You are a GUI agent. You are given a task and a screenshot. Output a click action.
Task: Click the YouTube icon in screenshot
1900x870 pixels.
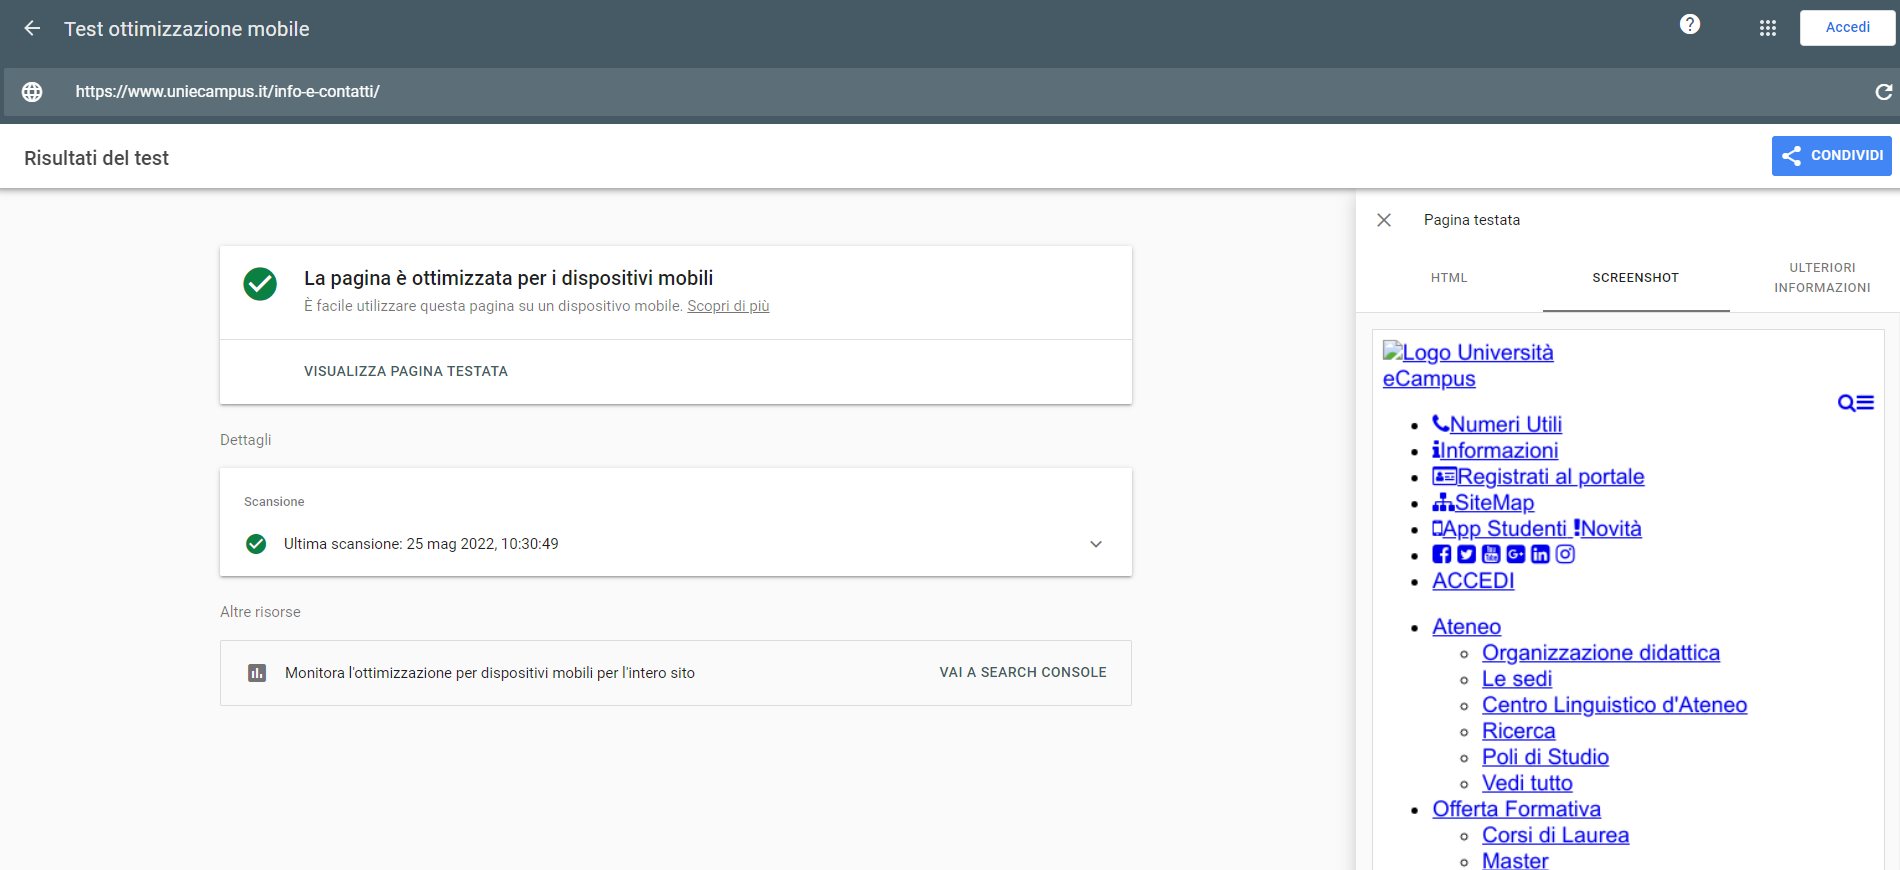[1491, 554]
